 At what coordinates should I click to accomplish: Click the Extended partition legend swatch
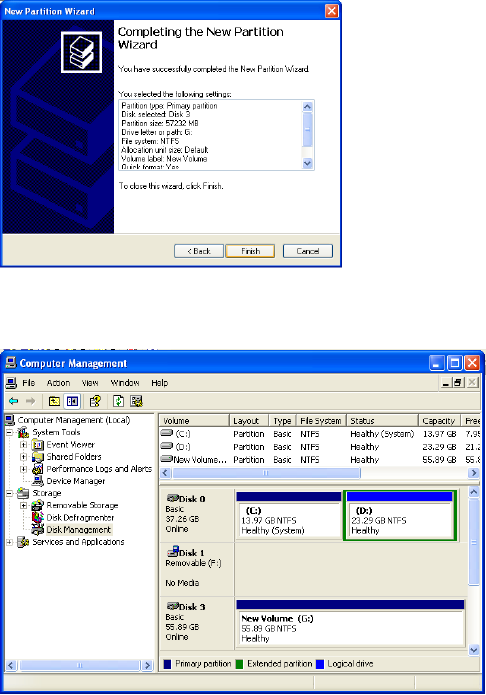(x=239, y=664)
